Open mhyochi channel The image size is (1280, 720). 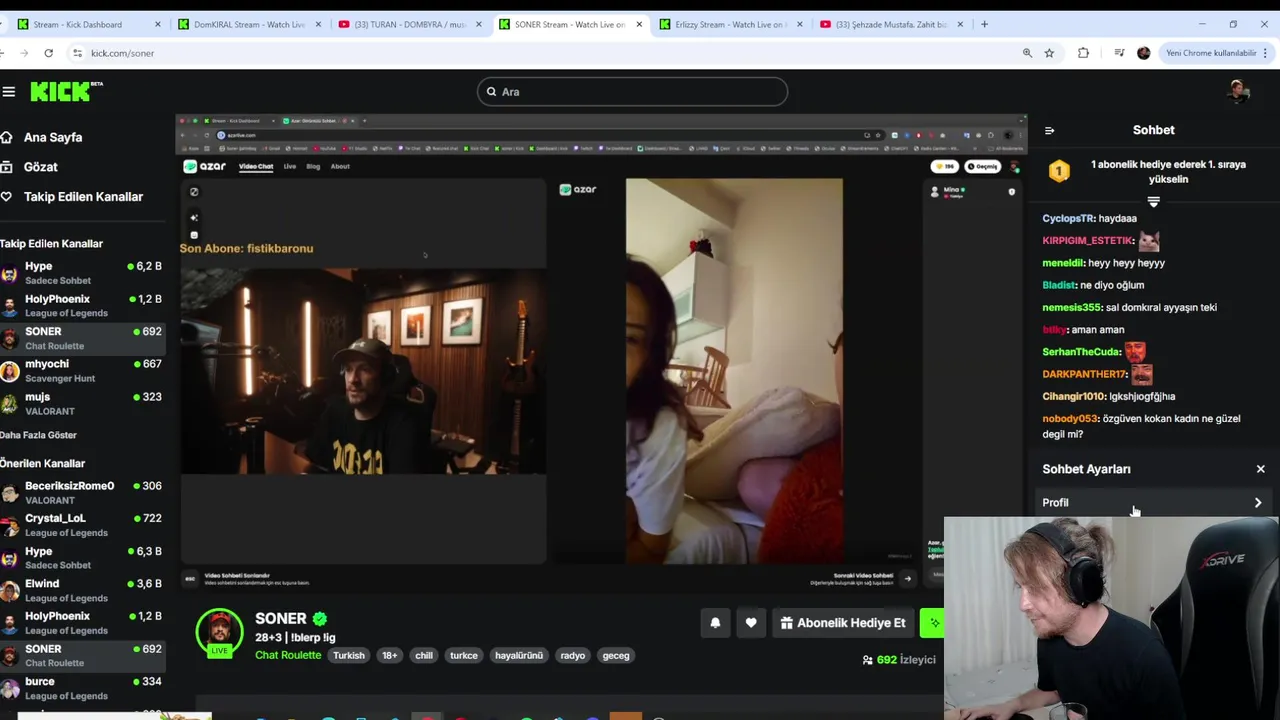tap(82, 371)
